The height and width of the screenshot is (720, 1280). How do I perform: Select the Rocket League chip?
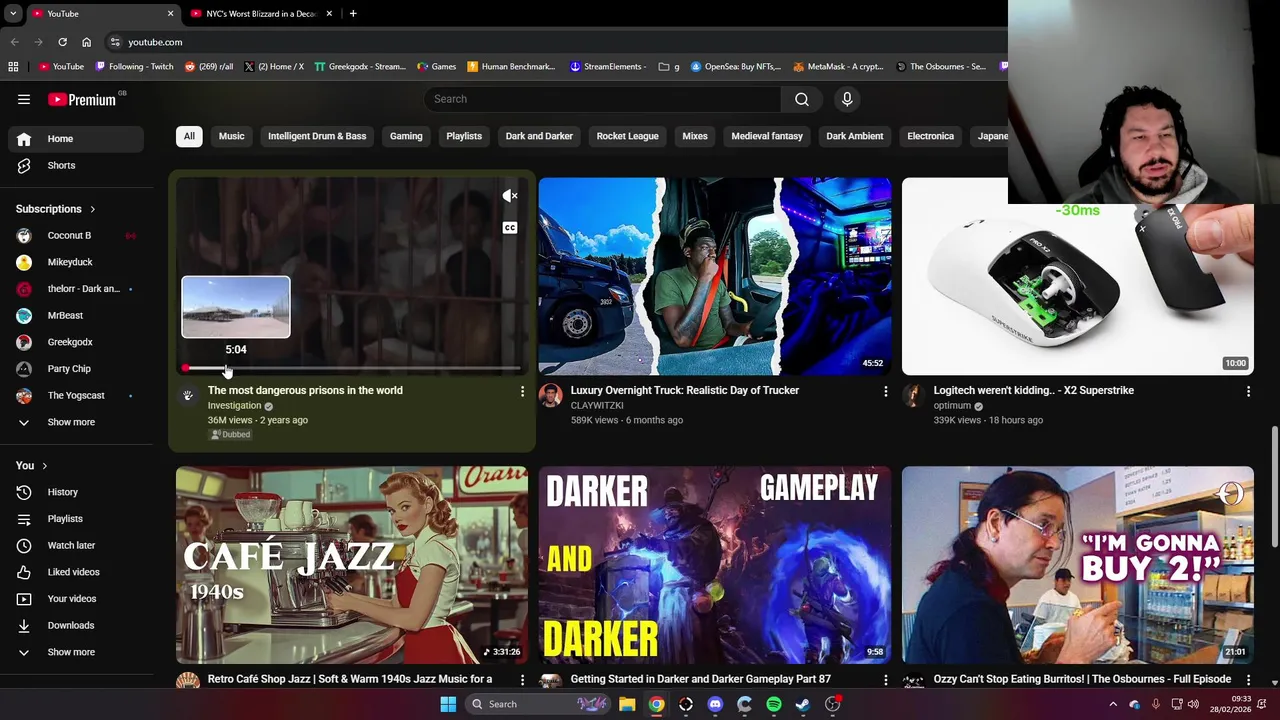click(x=627, y=136)
